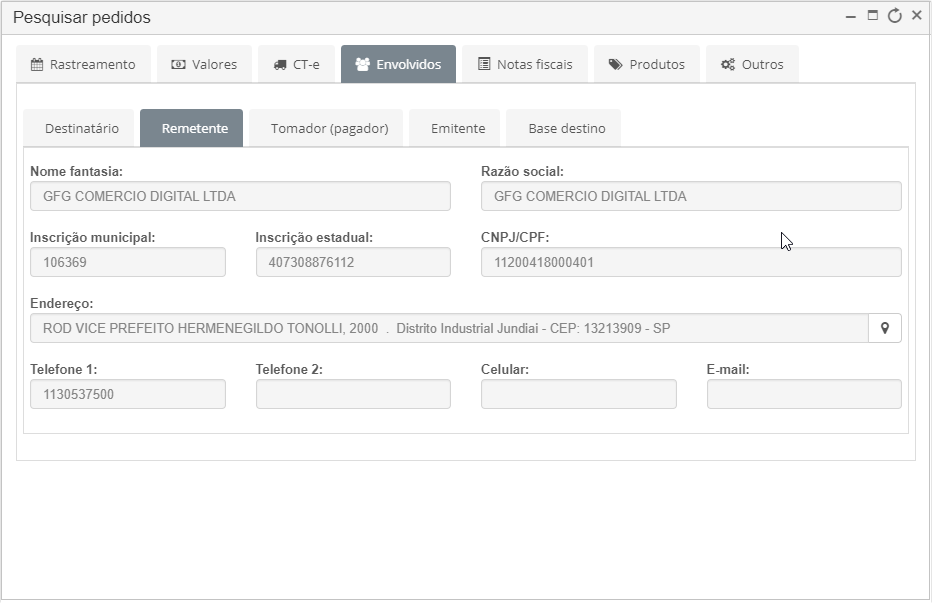Click the Inscrição municipal label
Screen dimensions: 932x603
point(93,237)
